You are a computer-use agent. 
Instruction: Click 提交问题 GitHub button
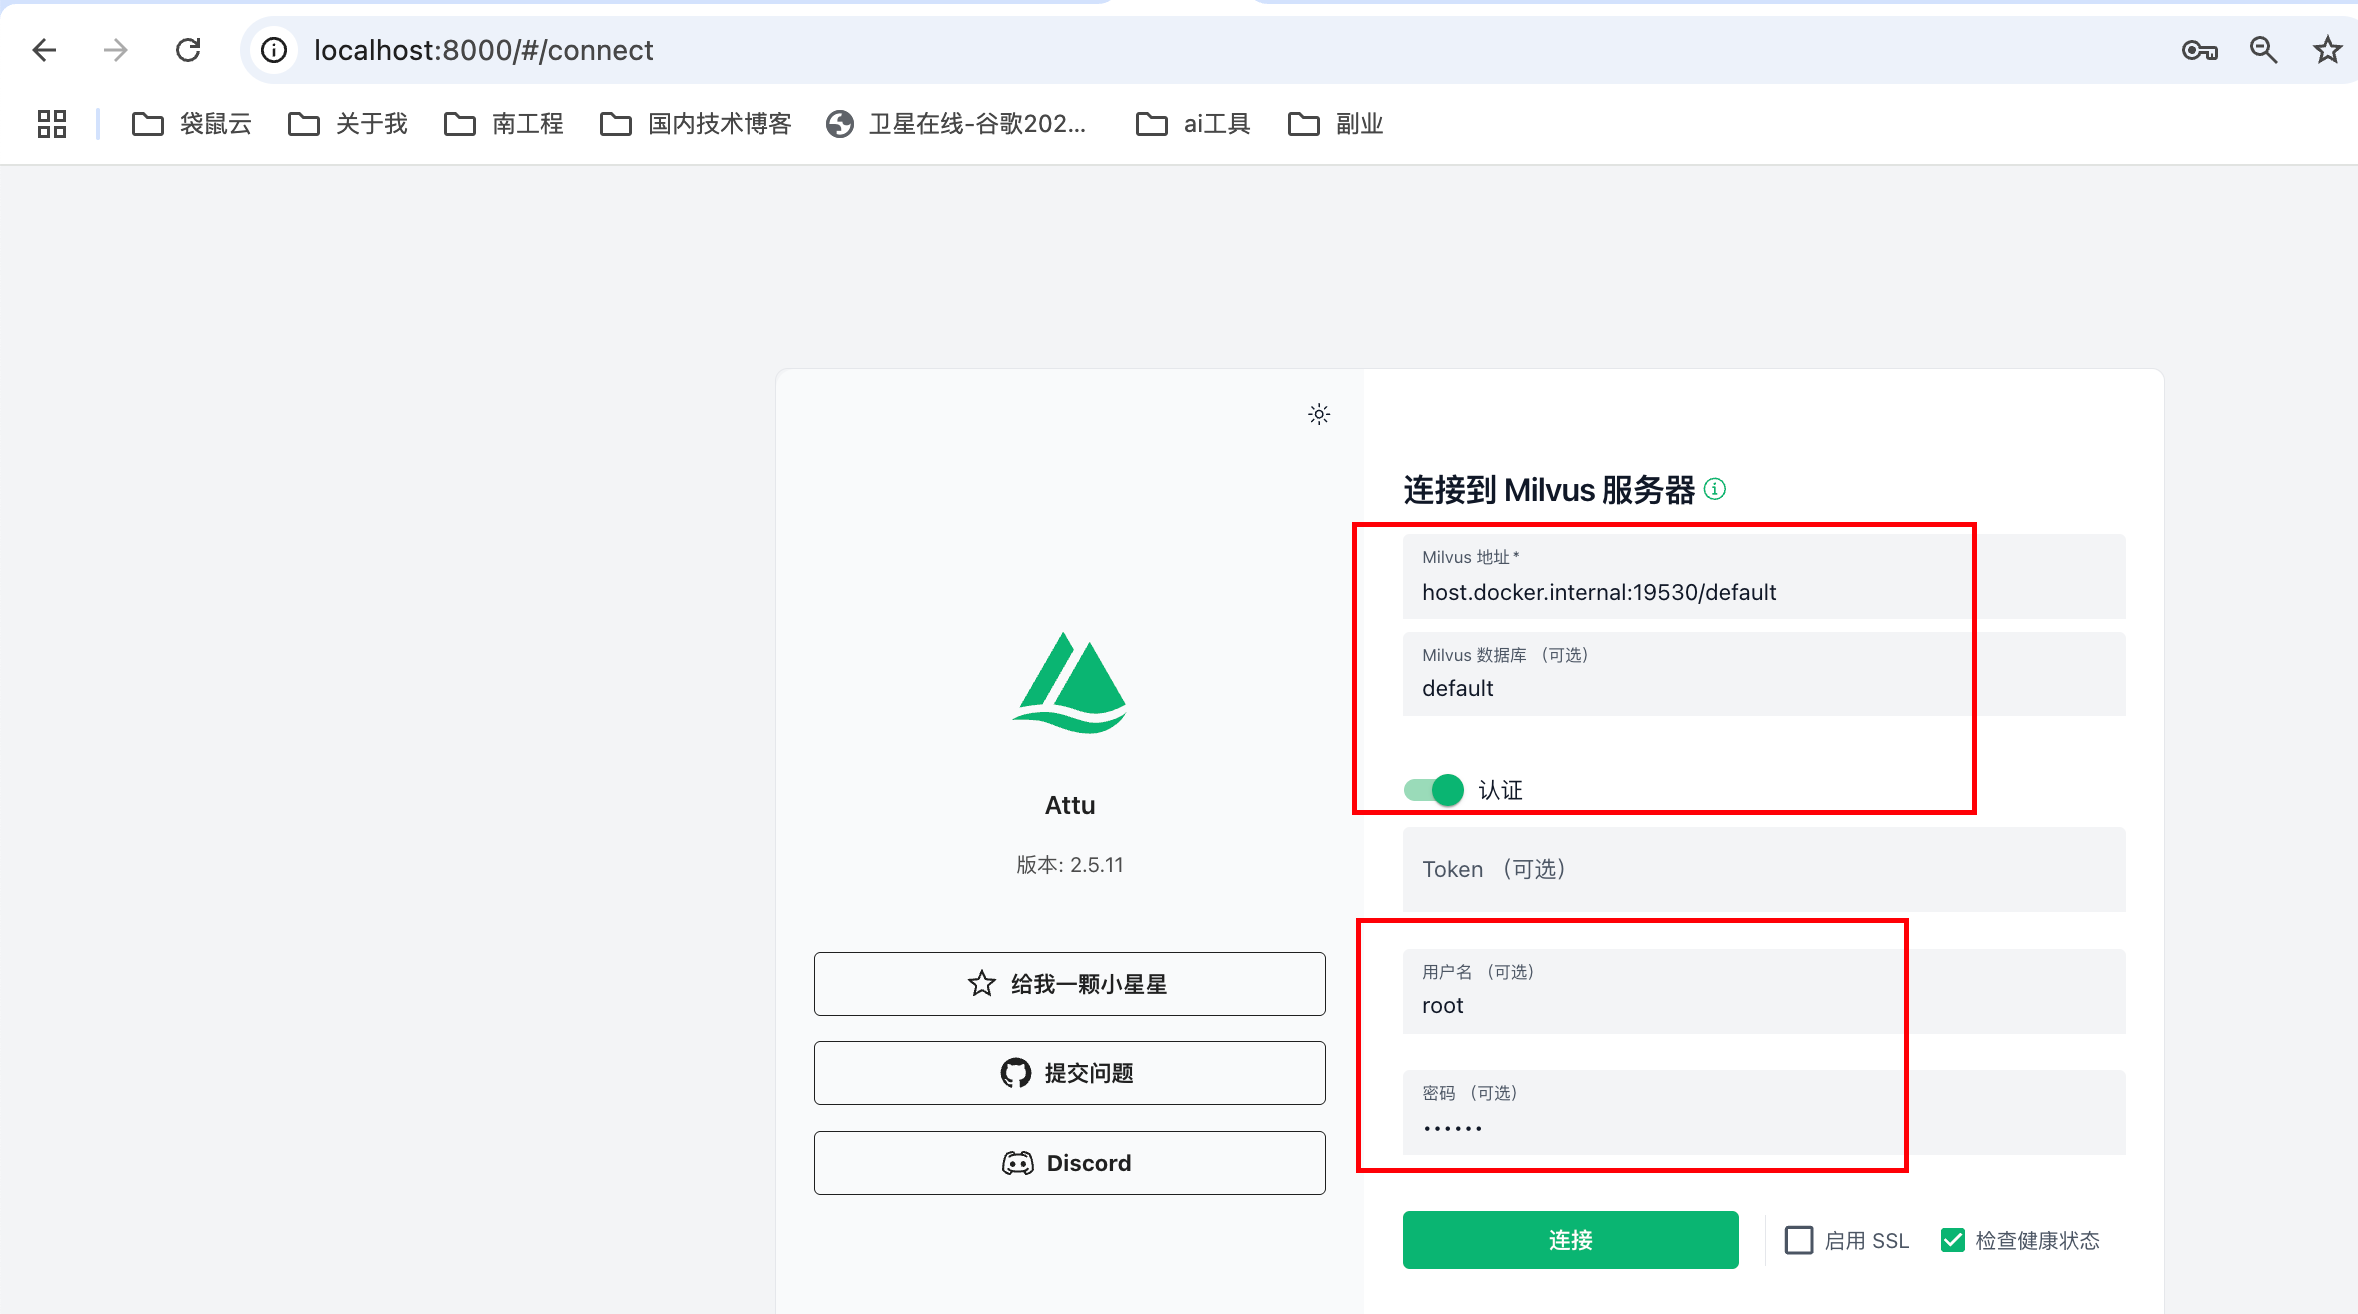coord(1070,1073)
